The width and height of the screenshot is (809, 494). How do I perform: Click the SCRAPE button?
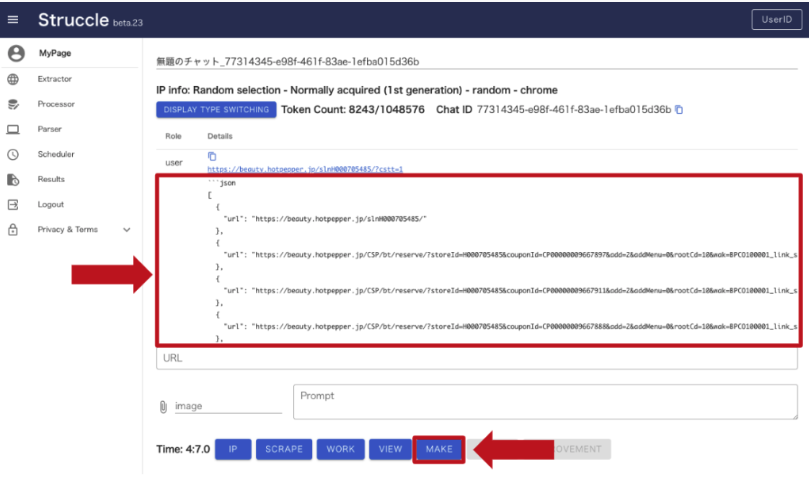pos(284,449)
